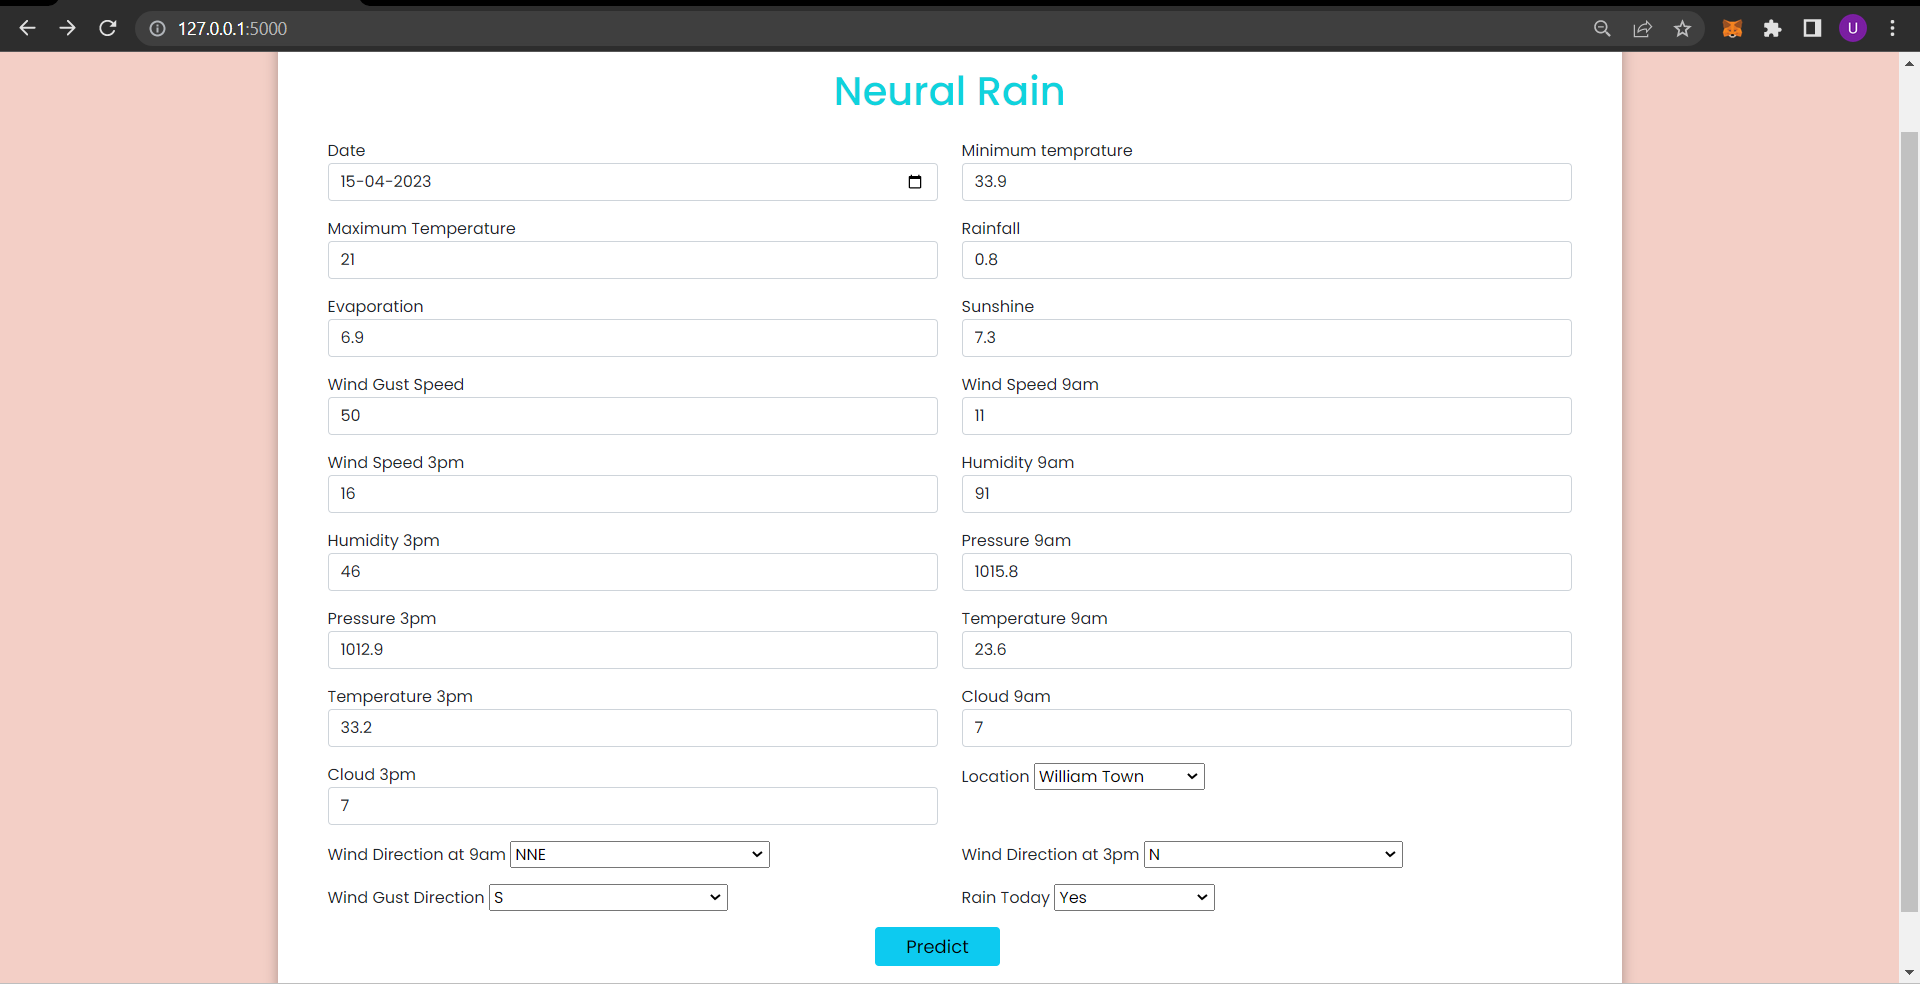Open the user profile avatar
This screenshot has width=1920, height=984.
(1853, 28)
